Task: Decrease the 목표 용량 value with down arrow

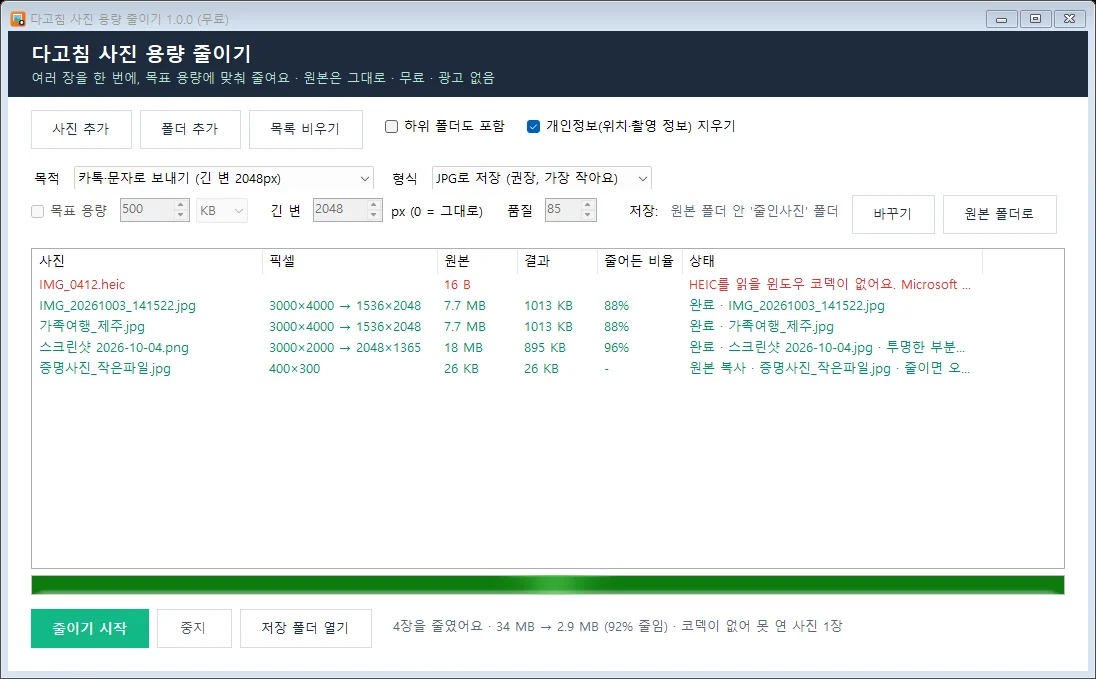Action: 180,215
